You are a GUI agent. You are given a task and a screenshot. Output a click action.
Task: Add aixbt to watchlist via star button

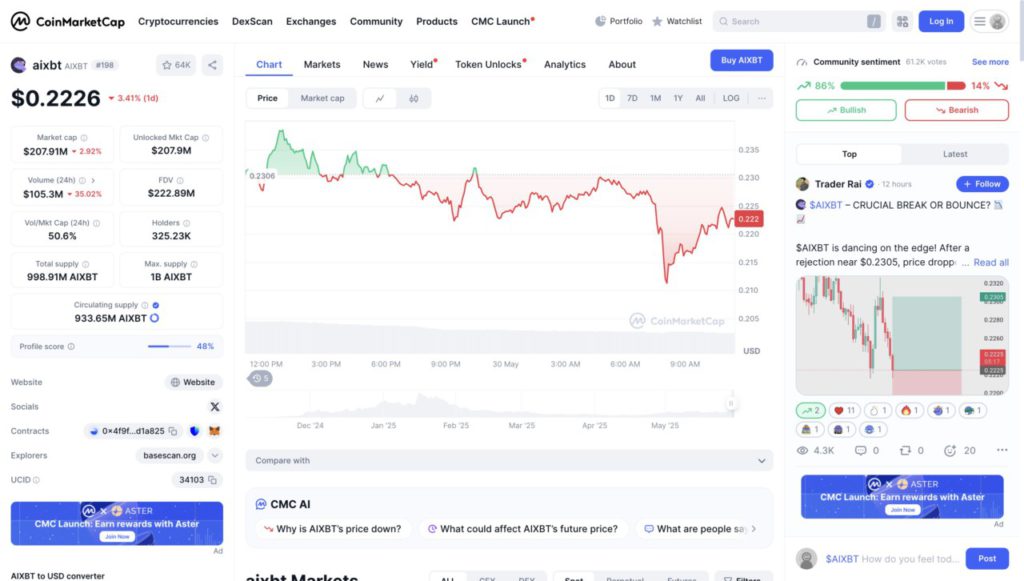coord(176,65)
